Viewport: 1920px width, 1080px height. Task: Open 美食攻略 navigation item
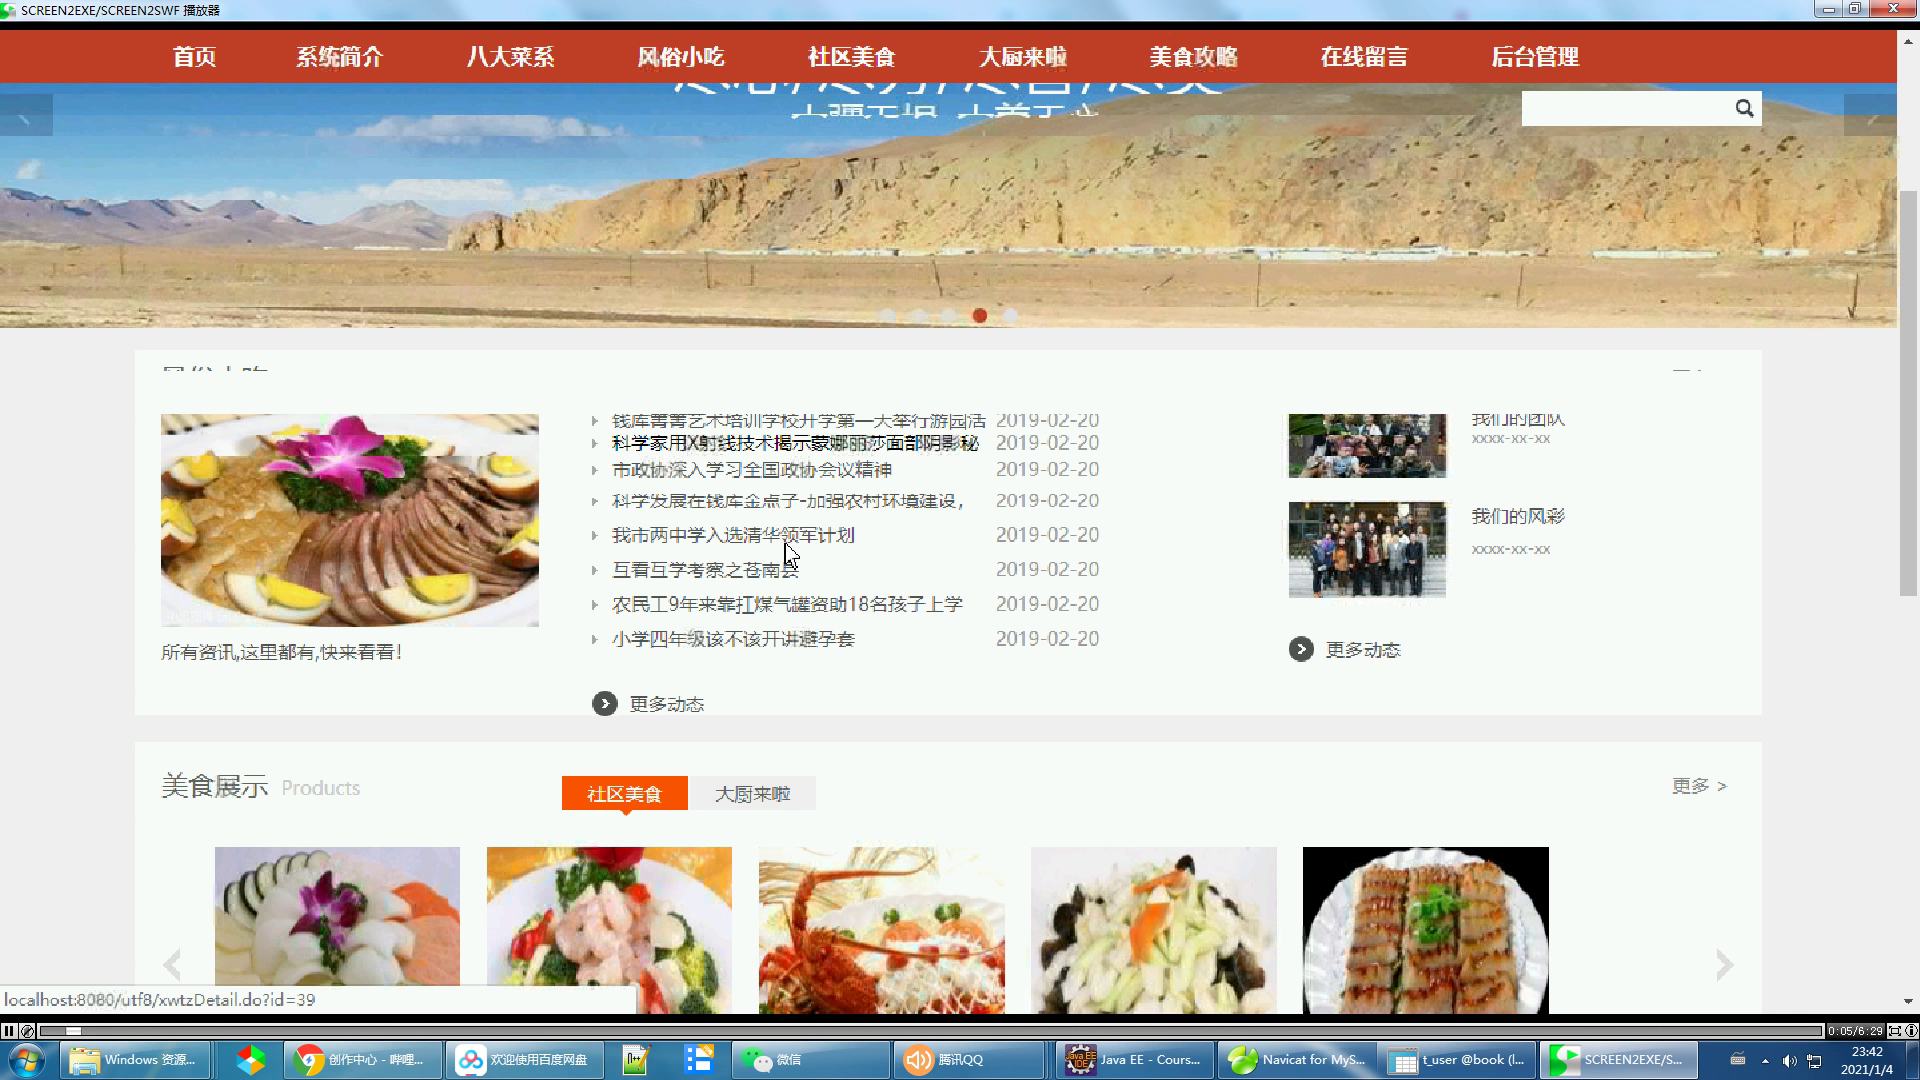(x=1193, y=57)
